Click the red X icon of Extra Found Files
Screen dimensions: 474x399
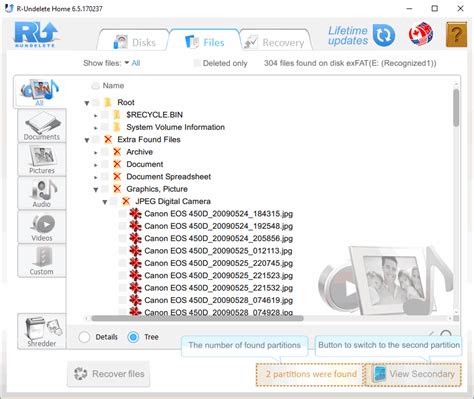(x=108, y=139)
